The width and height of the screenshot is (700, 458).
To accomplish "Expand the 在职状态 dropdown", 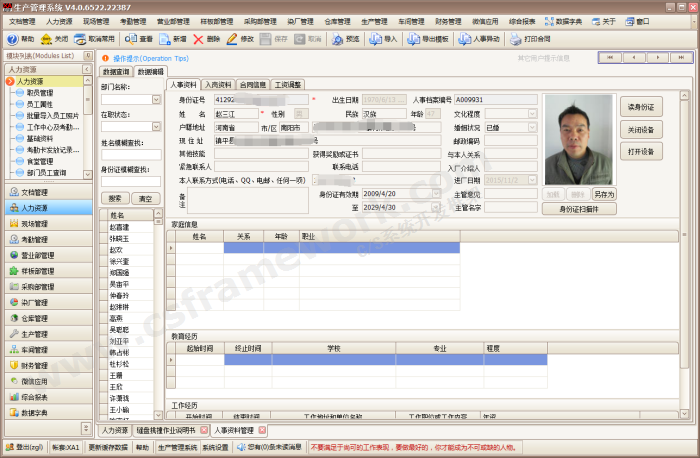I will (x=156, y=127).
